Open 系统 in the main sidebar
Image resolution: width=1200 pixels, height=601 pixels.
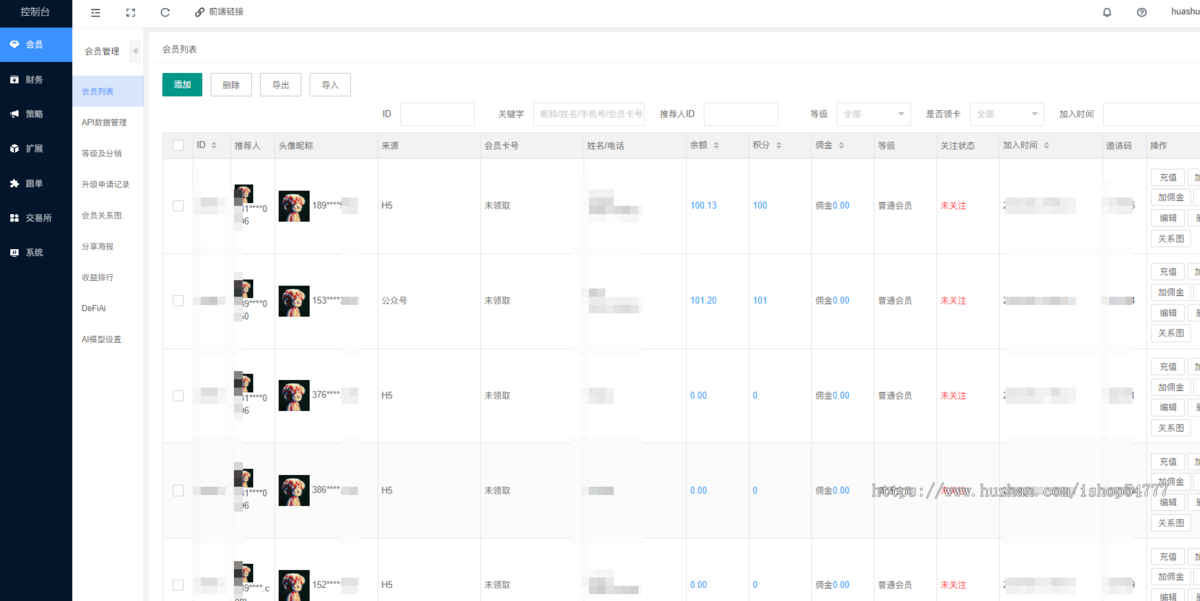coord(36,252)
